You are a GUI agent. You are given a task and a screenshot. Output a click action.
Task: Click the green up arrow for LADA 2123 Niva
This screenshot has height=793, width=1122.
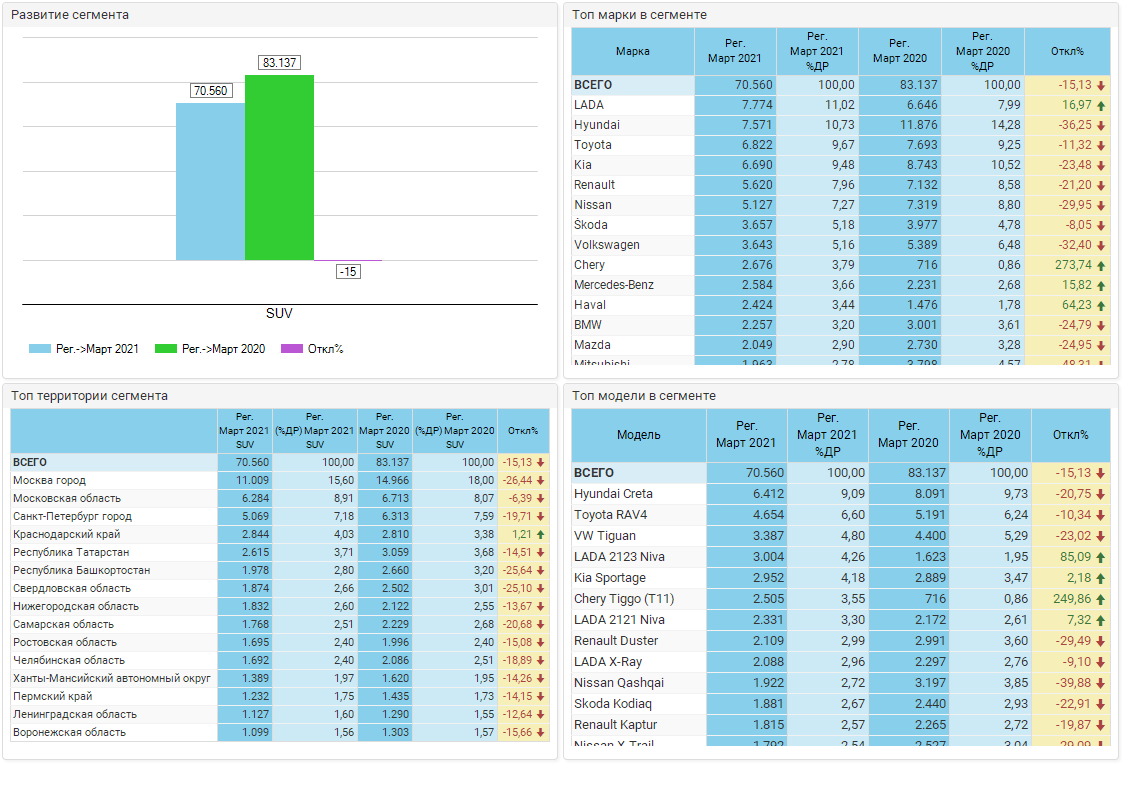1101,557
